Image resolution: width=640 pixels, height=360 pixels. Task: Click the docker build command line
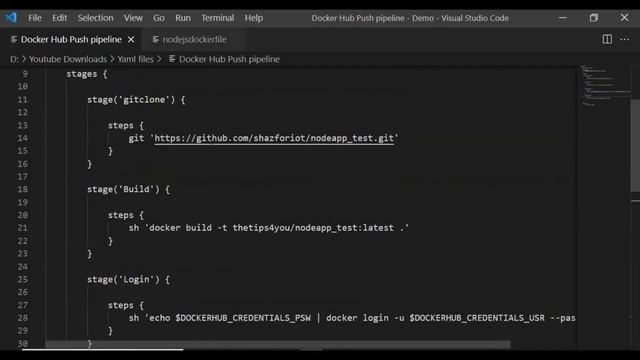269,228
